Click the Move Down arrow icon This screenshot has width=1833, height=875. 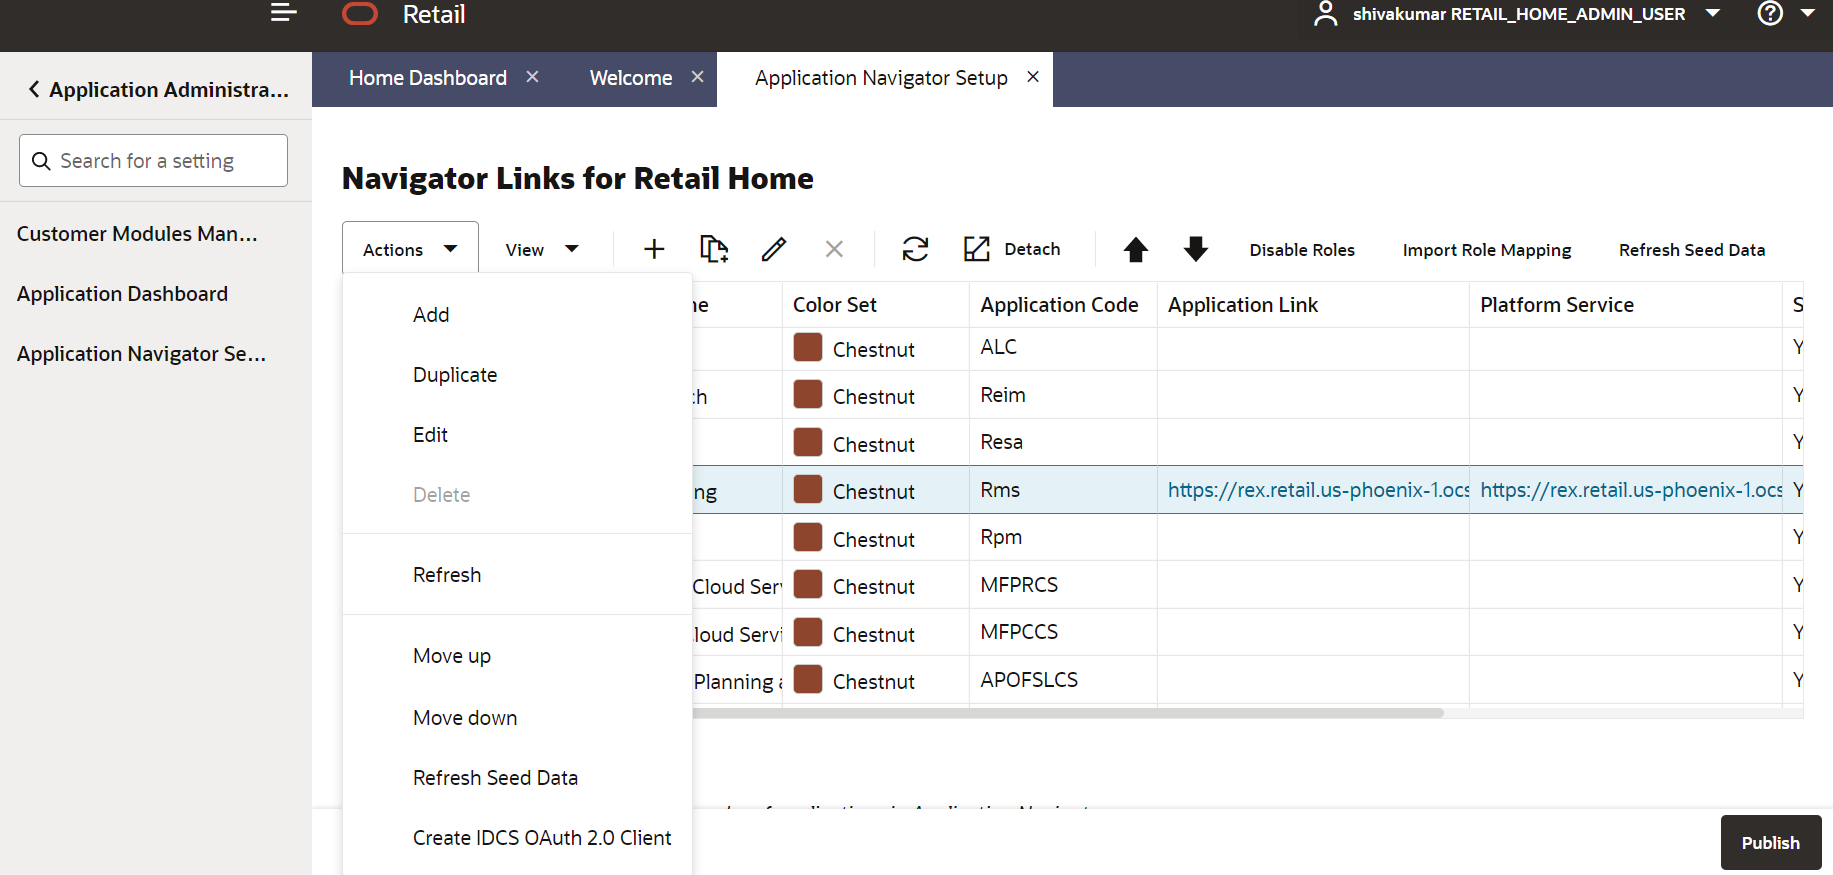pyautogui.click(x=1196, y=249)
